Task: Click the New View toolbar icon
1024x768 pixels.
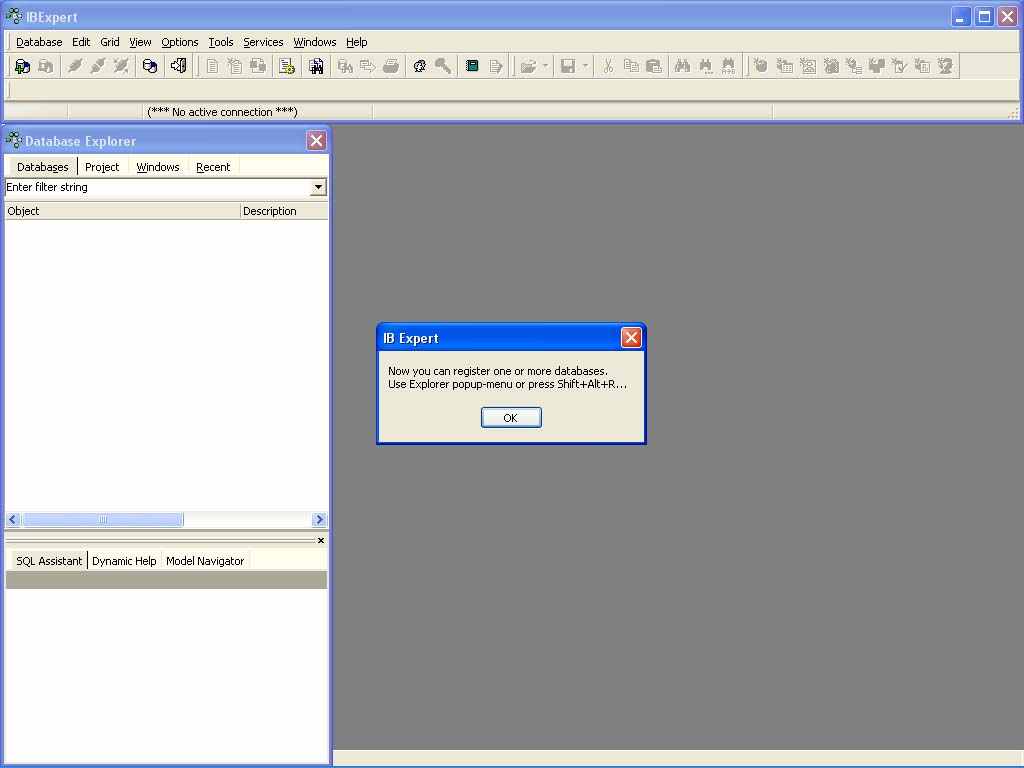Action: point(808,66)
